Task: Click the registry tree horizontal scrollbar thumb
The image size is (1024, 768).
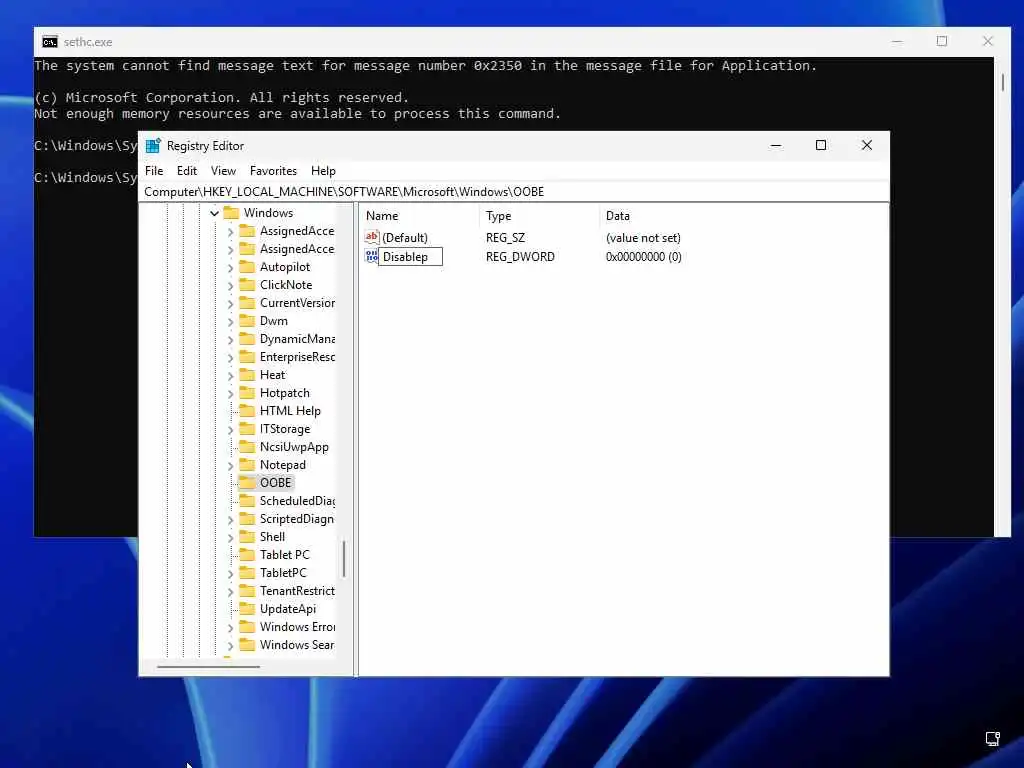Action: point(208,667)
